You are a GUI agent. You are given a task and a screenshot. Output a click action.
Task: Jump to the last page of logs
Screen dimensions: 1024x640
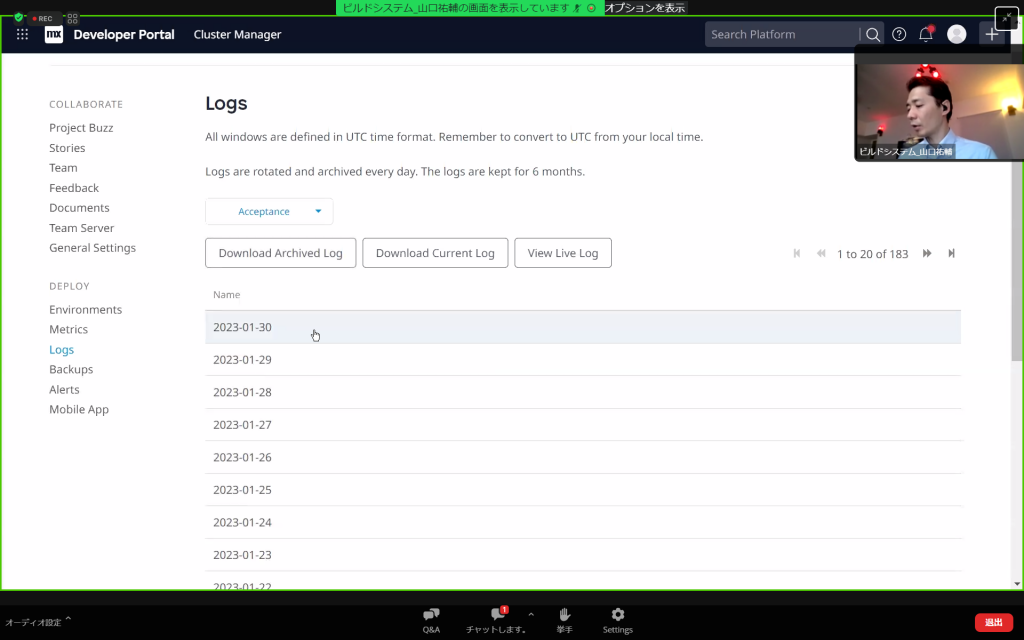click(x=951, y=253)
